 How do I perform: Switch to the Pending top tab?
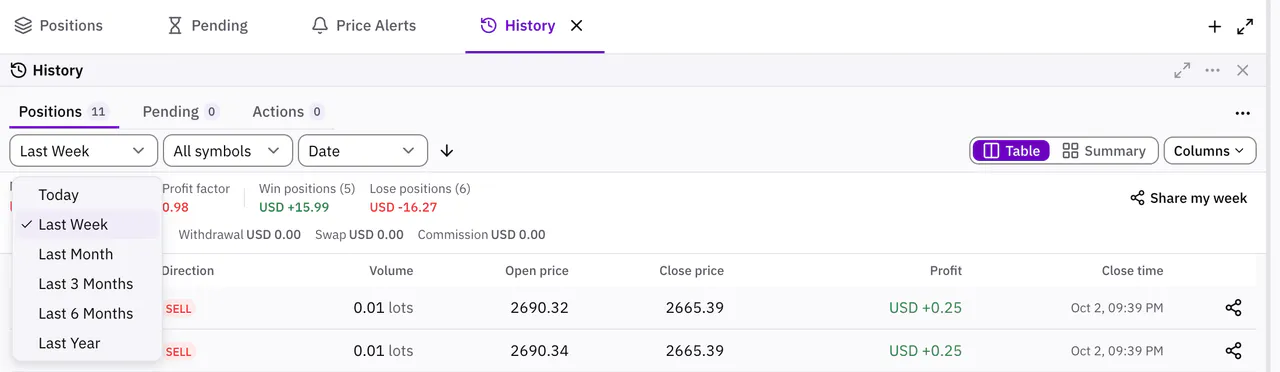(x=207, y=26)
